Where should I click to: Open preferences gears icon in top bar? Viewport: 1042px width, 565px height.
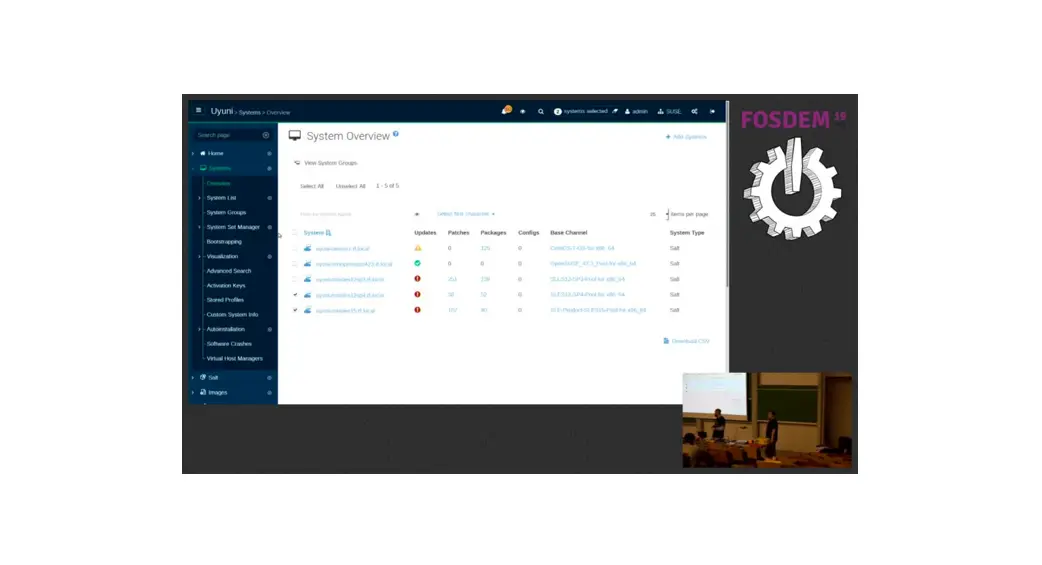[694, 112]
